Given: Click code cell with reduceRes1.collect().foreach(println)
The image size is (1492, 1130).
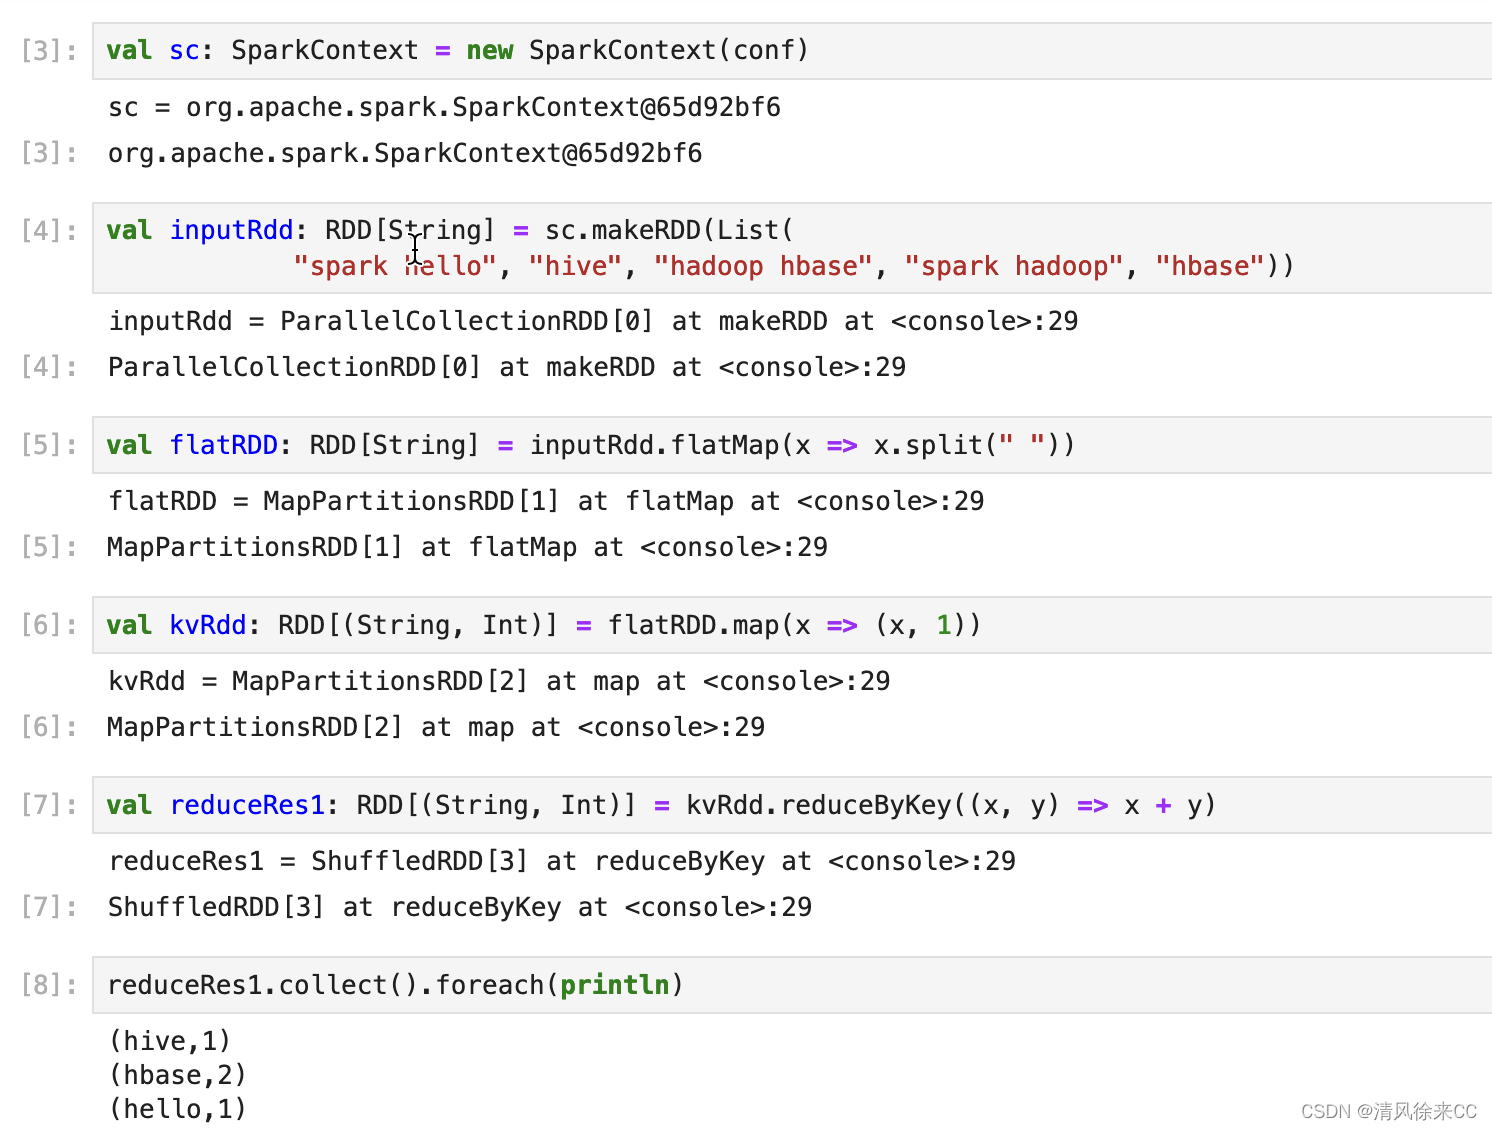Looking at the screenshot, I should pos(792,985).
